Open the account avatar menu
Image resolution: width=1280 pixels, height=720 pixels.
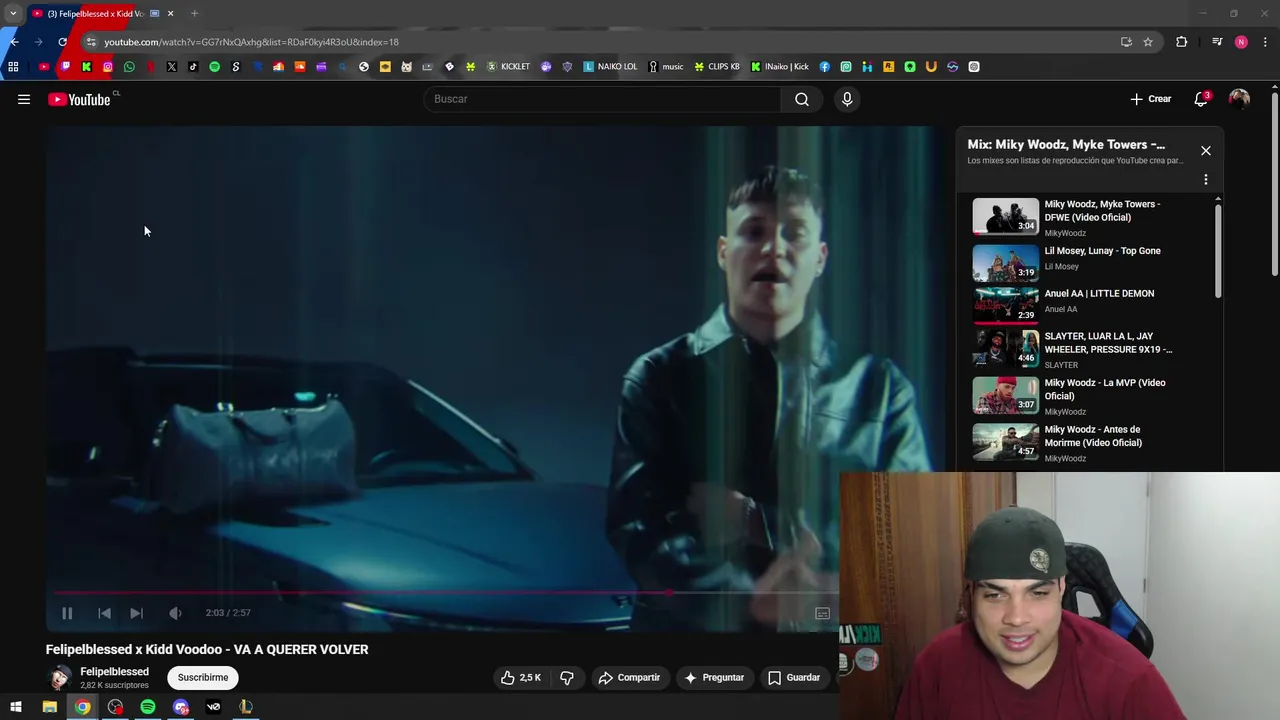(x=1239, y=99)
